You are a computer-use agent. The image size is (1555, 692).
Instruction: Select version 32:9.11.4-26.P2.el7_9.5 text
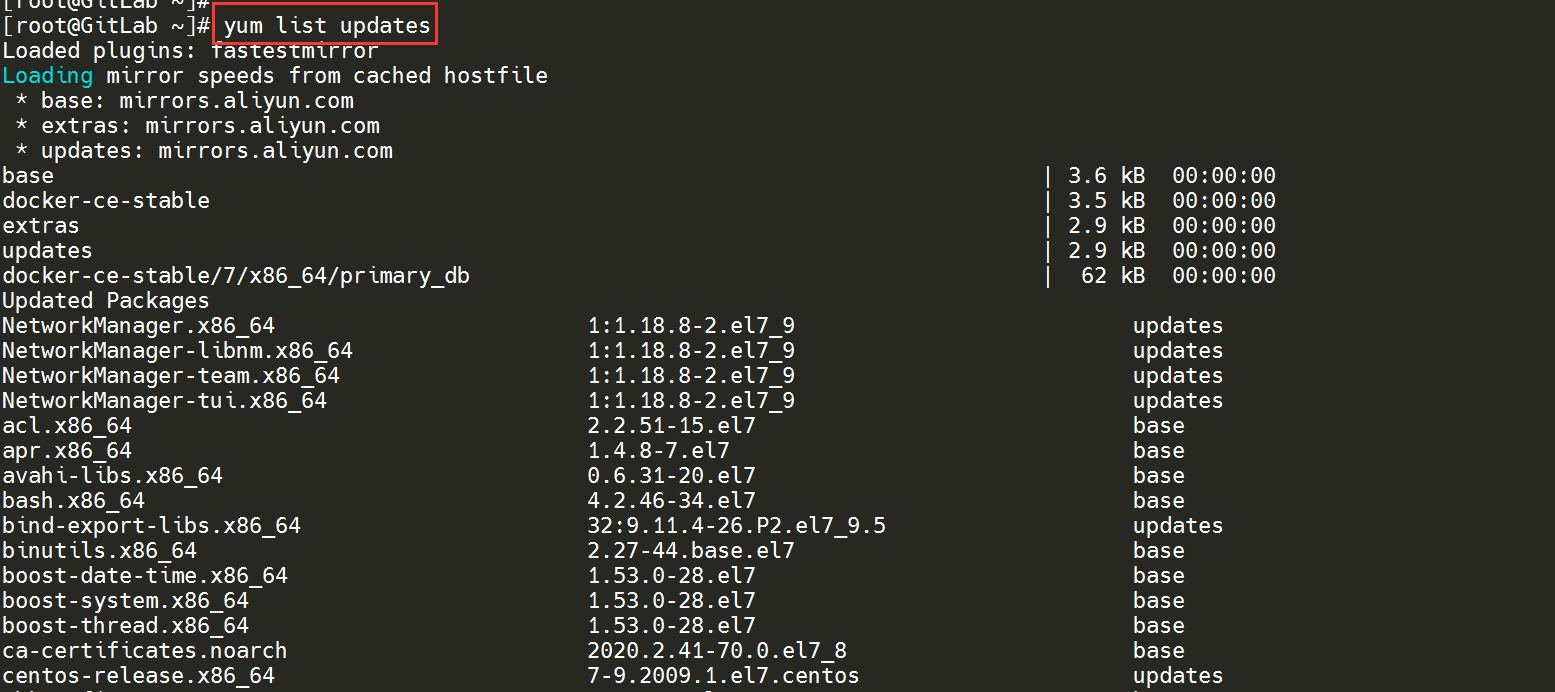click(736, 526)
